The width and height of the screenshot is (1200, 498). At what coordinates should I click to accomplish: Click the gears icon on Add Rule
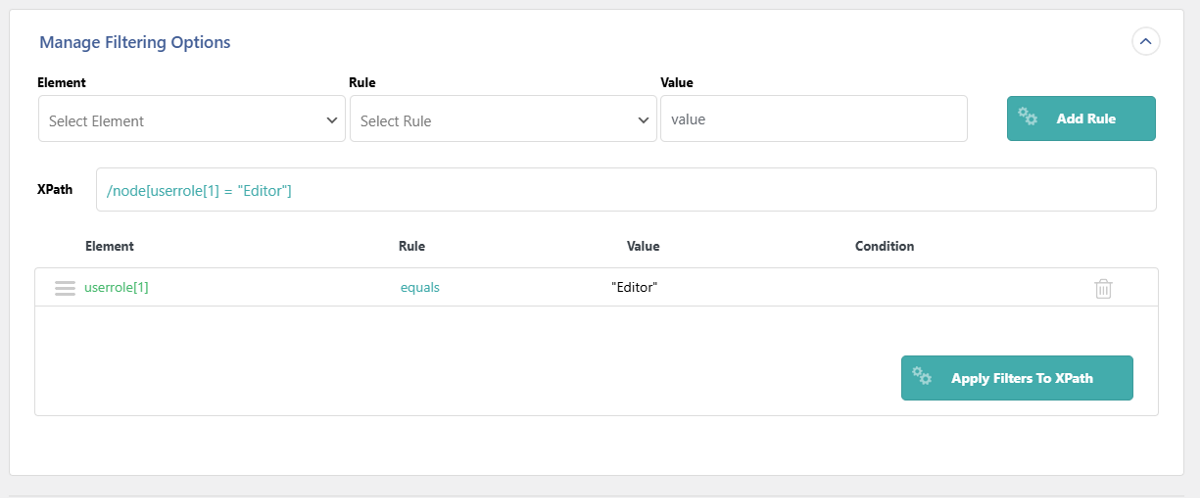tap(1028, 117)
